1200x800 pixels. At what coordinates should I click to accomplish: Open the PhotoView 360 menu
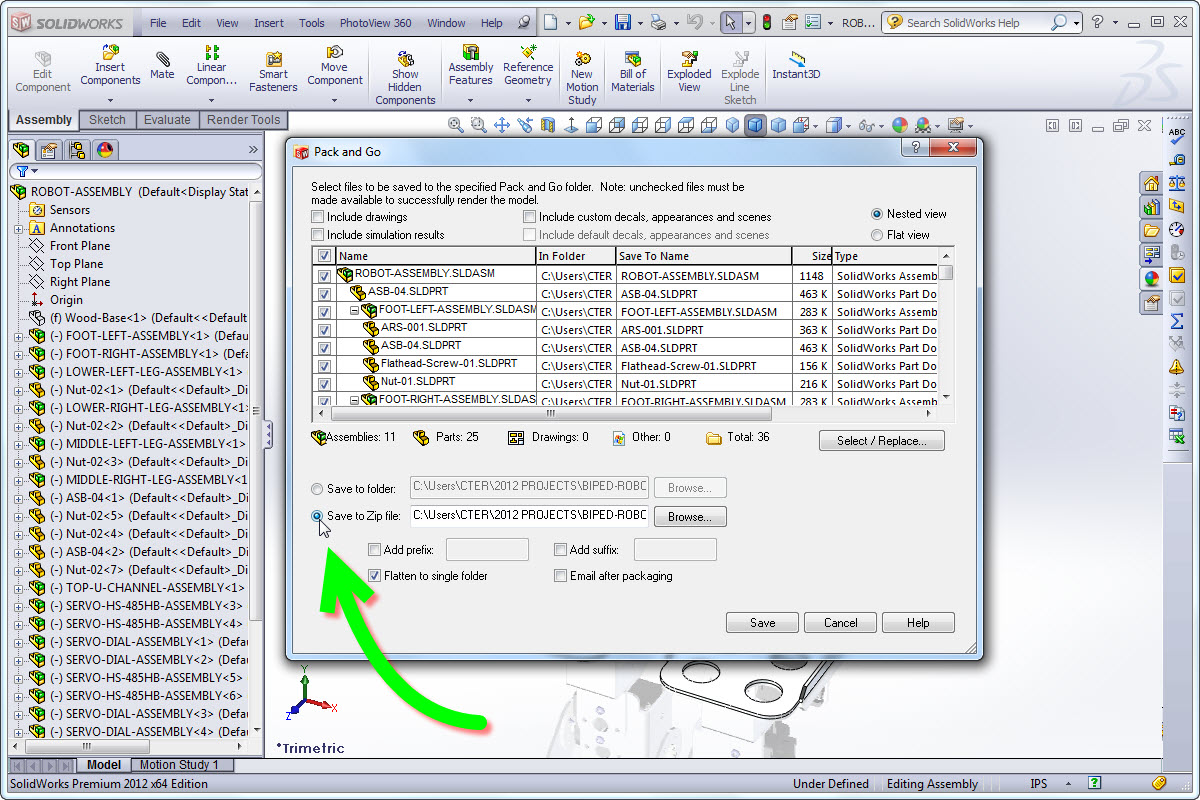pos(375,23)
